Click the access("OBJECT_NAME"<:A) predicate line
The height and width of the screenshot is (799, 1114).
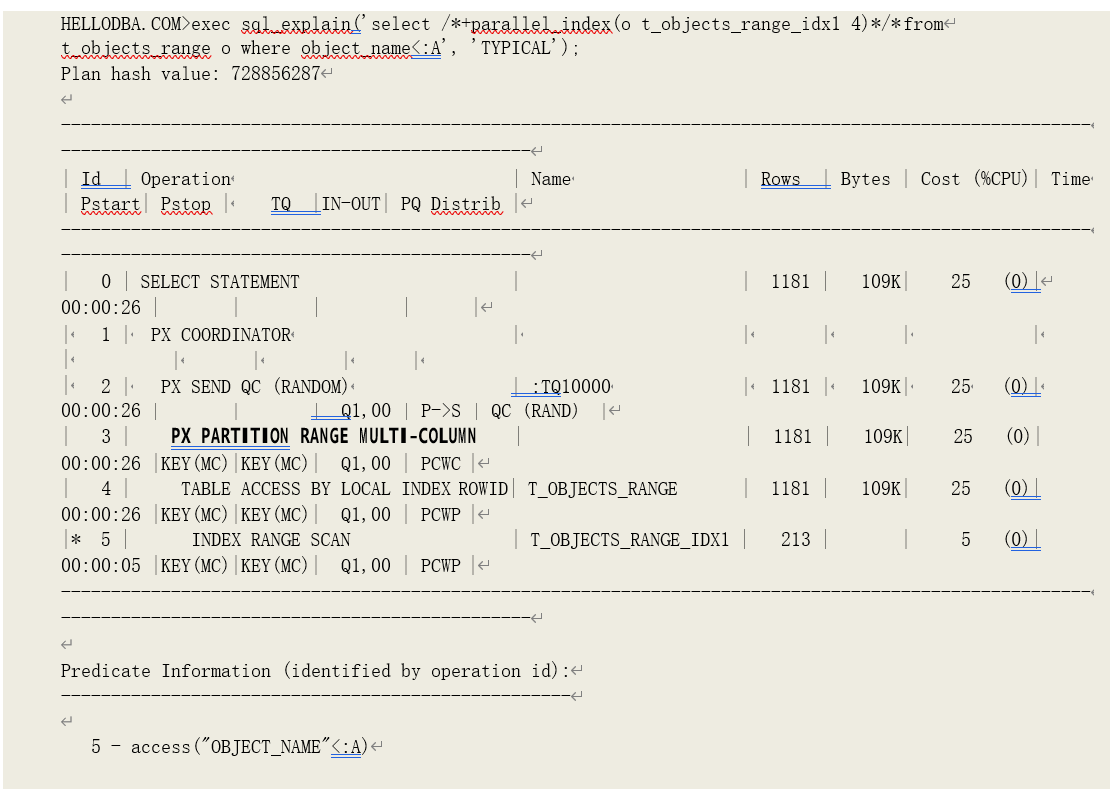tap(237, 746)
